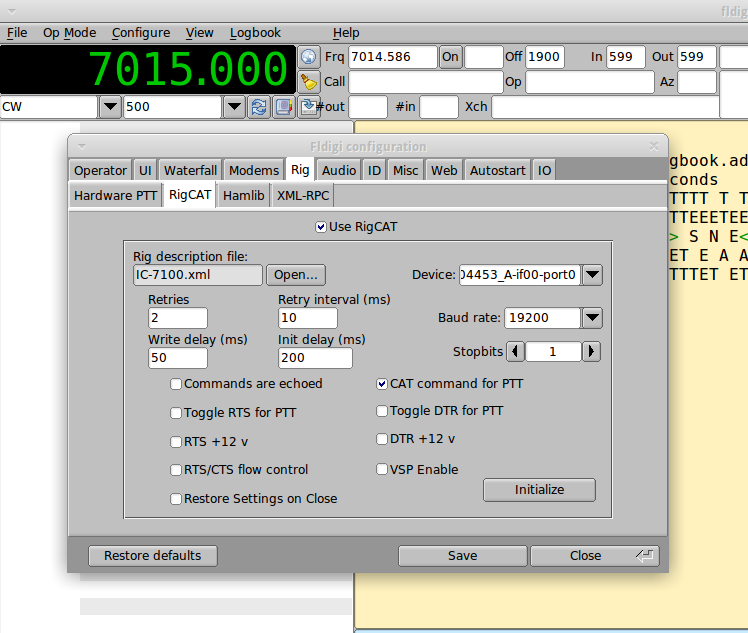Click the Close button
Image resolution: width=748 pixels, height=633 pixels.
pos(594,556)
